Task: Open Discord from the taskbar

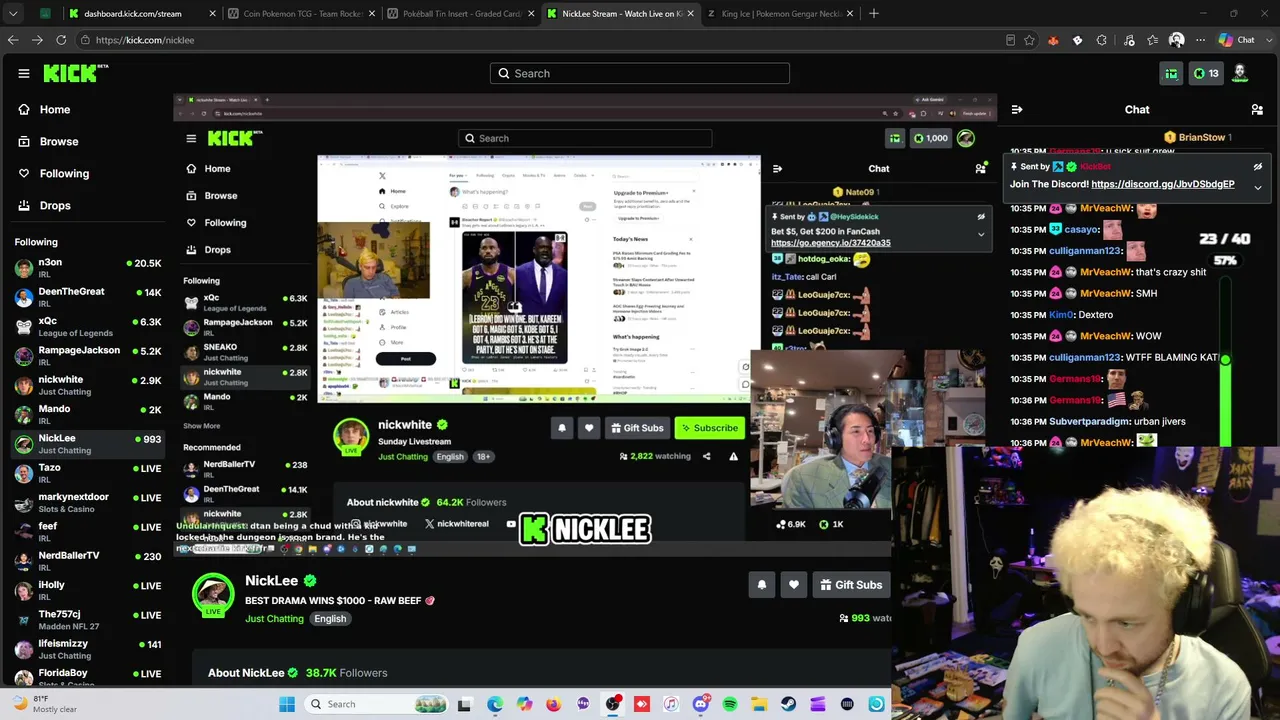Action: coord(701,704)
